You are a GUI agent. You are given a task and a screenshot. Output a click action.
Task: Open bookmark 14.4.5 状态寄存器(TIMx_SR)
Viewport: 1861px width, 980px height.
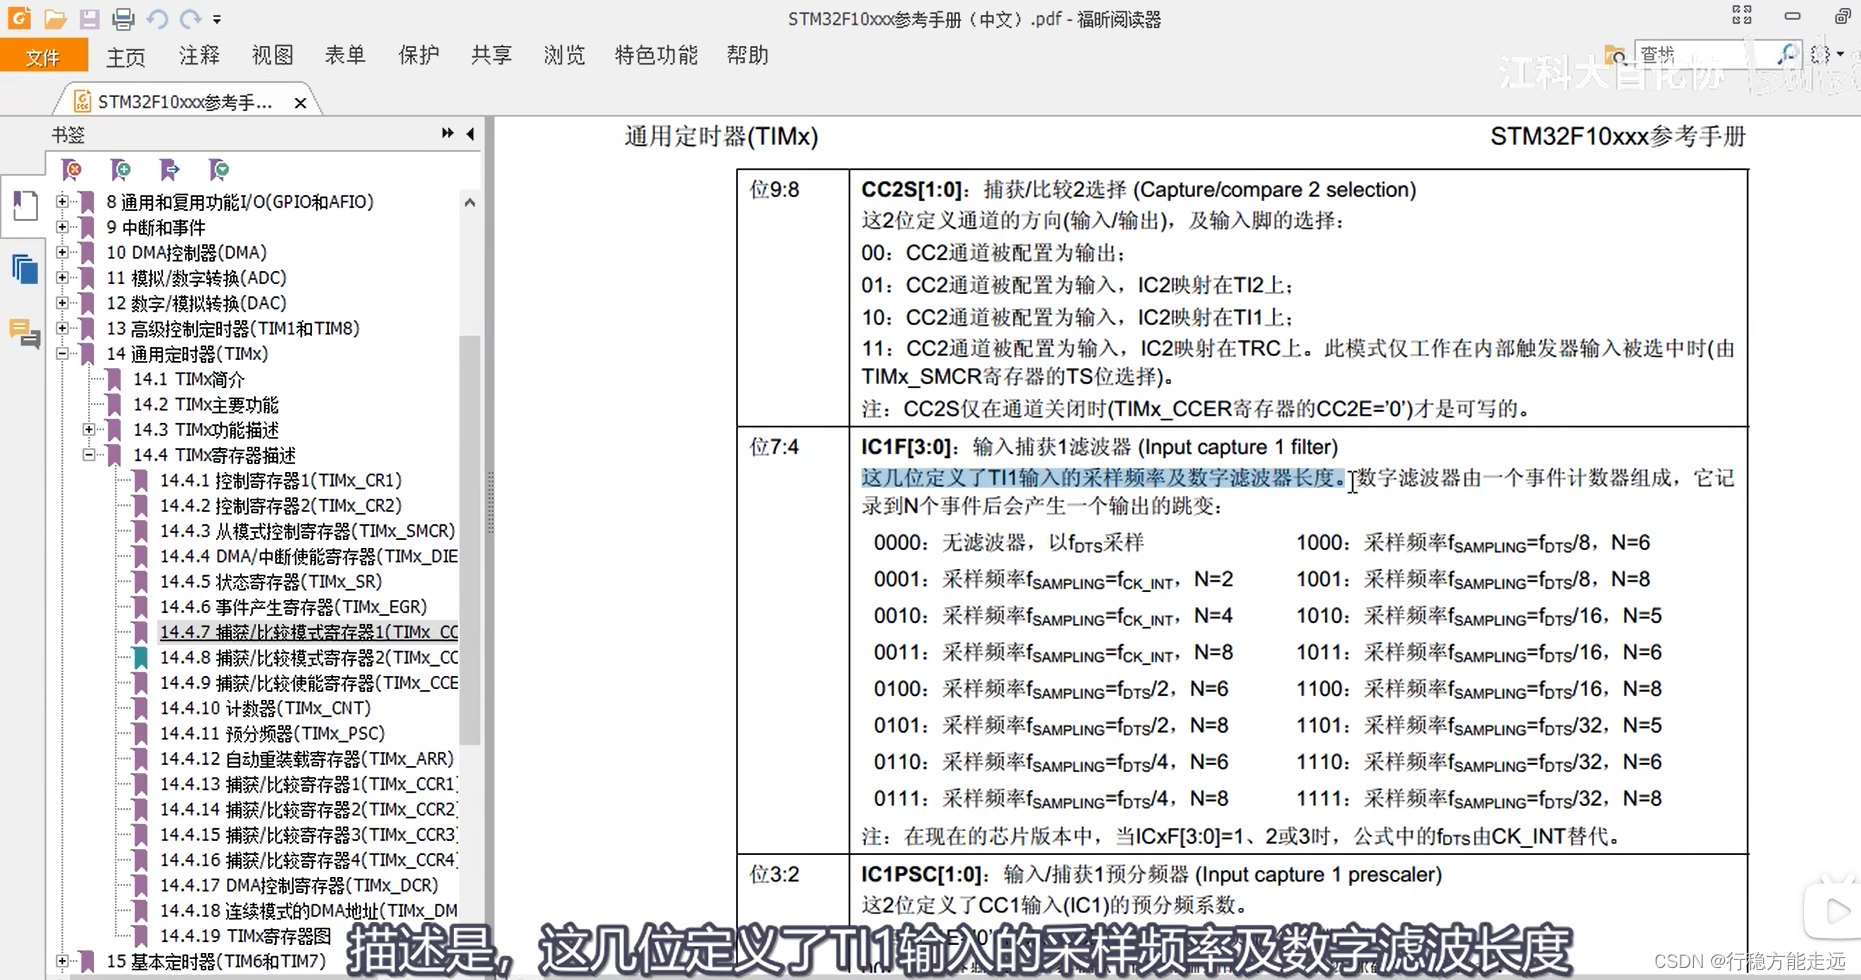click(271, 581)
